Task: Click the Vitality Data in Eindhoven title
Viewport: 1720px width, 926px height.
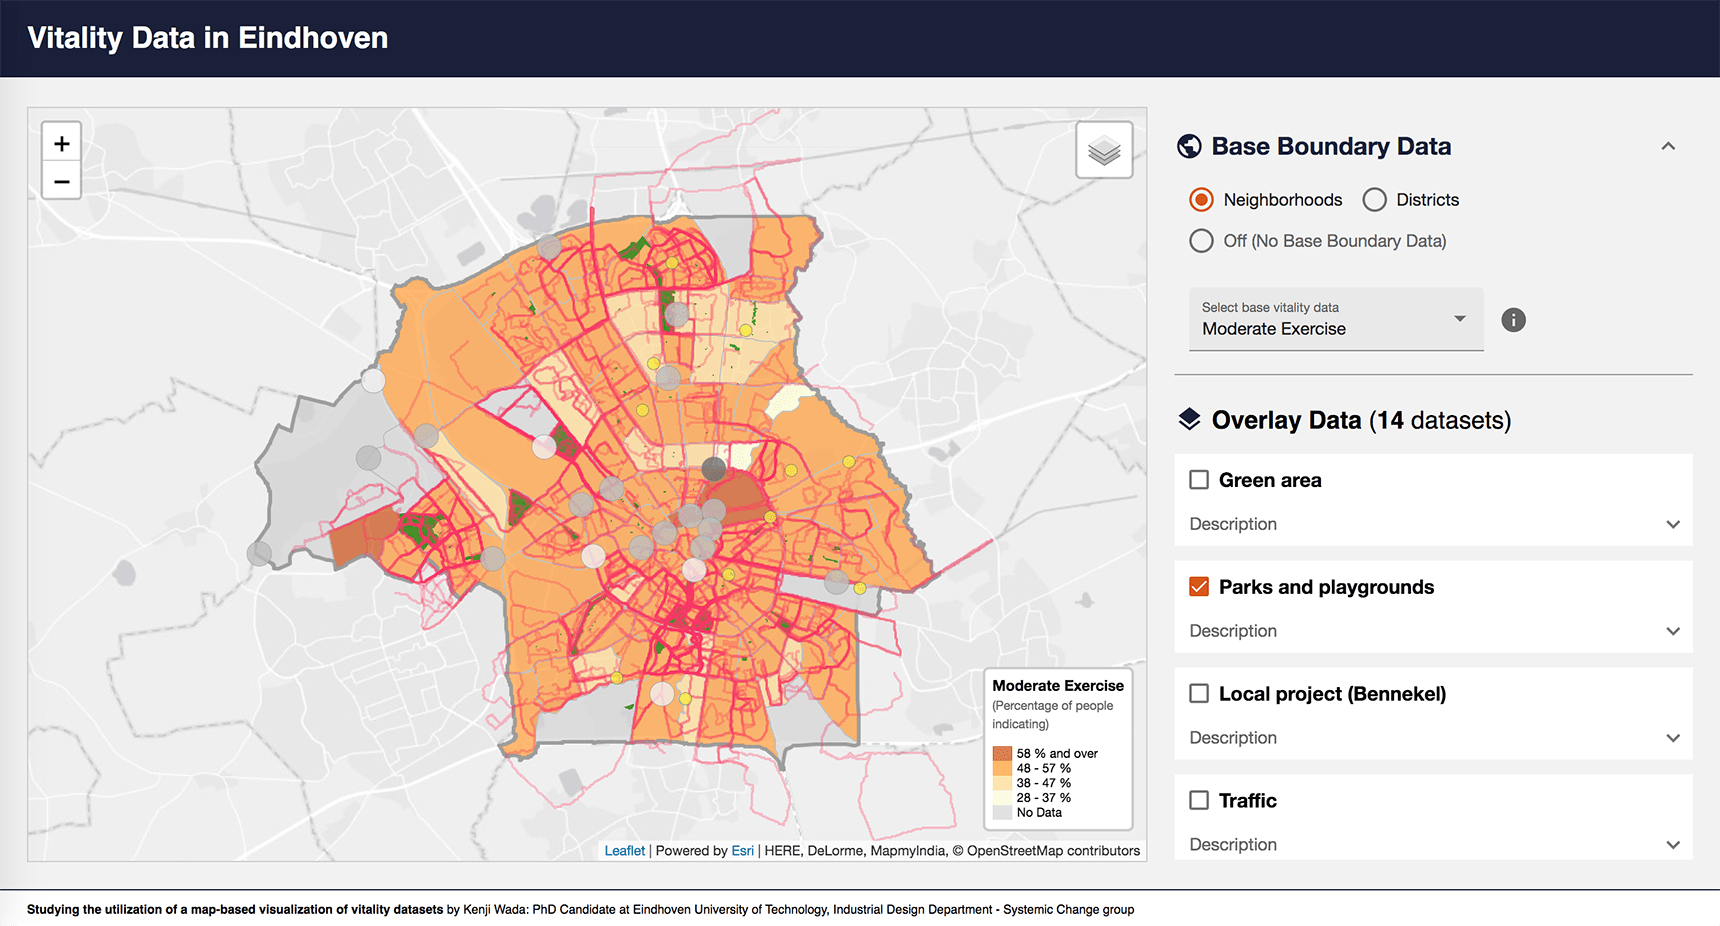Action: point(208,38)
